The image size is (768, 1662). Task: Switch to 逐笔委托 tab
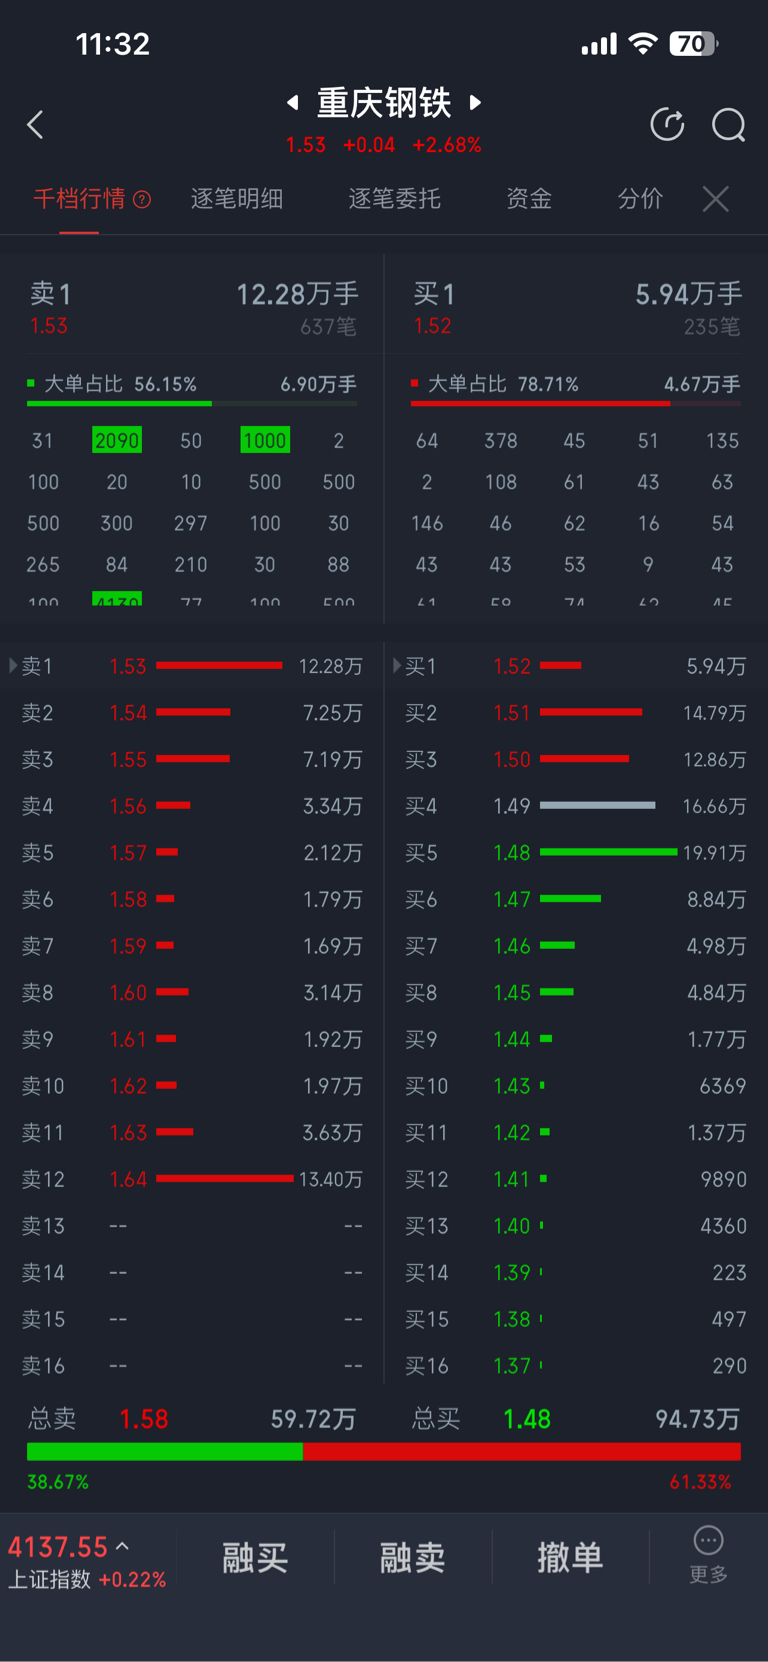pyautogui.click(x=394, y=199)
